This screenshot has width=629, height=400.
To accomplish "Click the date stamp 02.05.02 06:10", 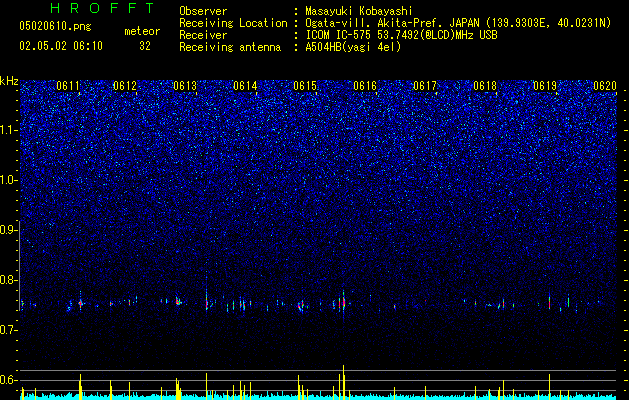I will 61,46.
